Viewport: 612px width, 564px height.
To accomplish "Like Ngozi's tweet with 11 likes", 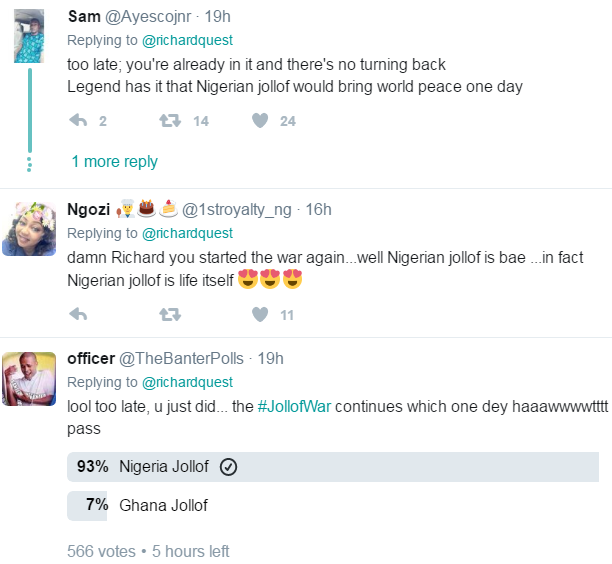I will pyautogui.click(x=260, y=314).
